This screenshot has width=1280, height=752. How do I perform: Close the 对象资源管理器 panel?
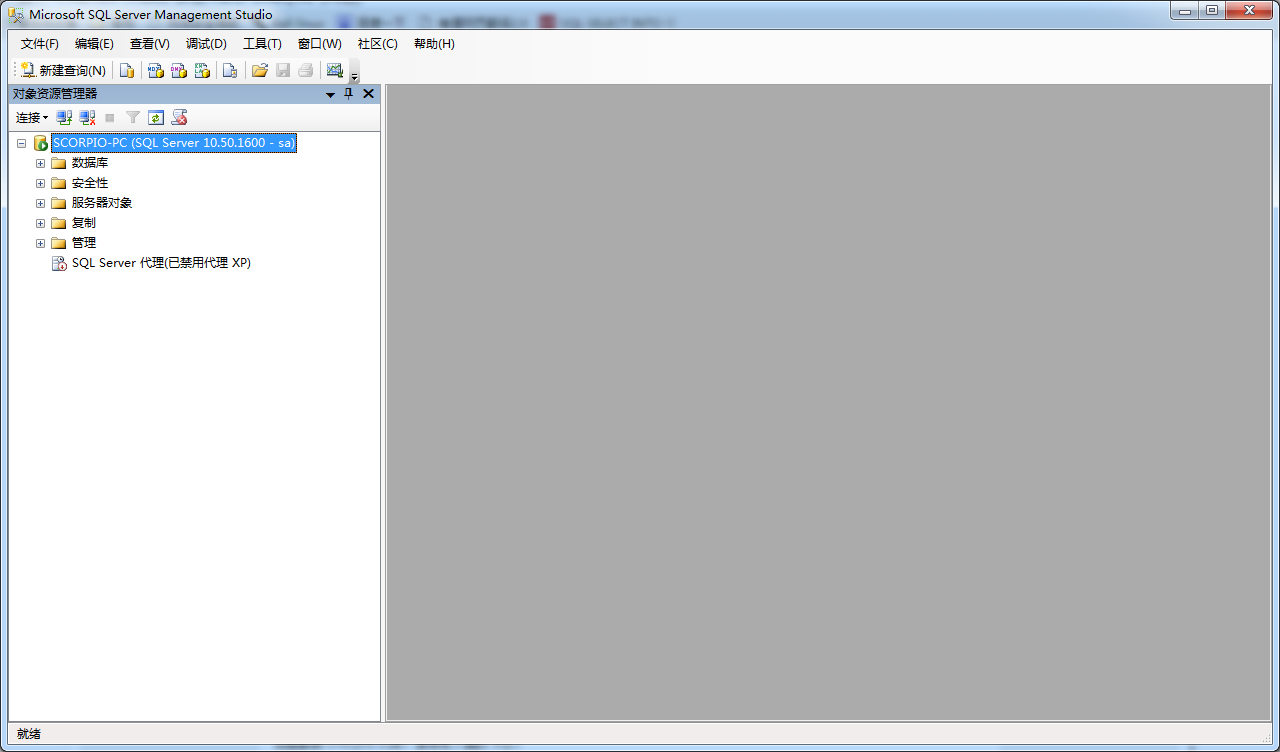(x=368, y=94)
